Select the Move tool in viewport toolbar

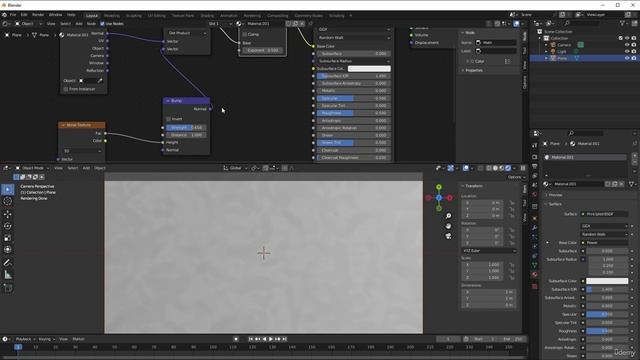[x=8, y=214]
